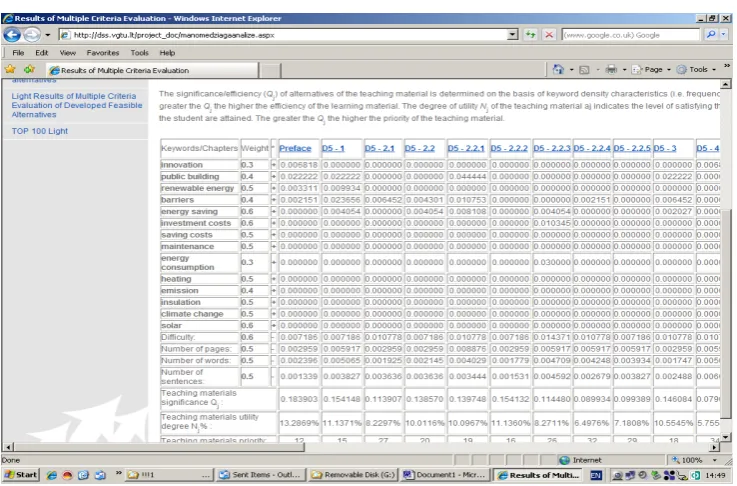Launch Internet Explorer from Quick Launch
Screen dimensions: 737x486
click(52, 475)
